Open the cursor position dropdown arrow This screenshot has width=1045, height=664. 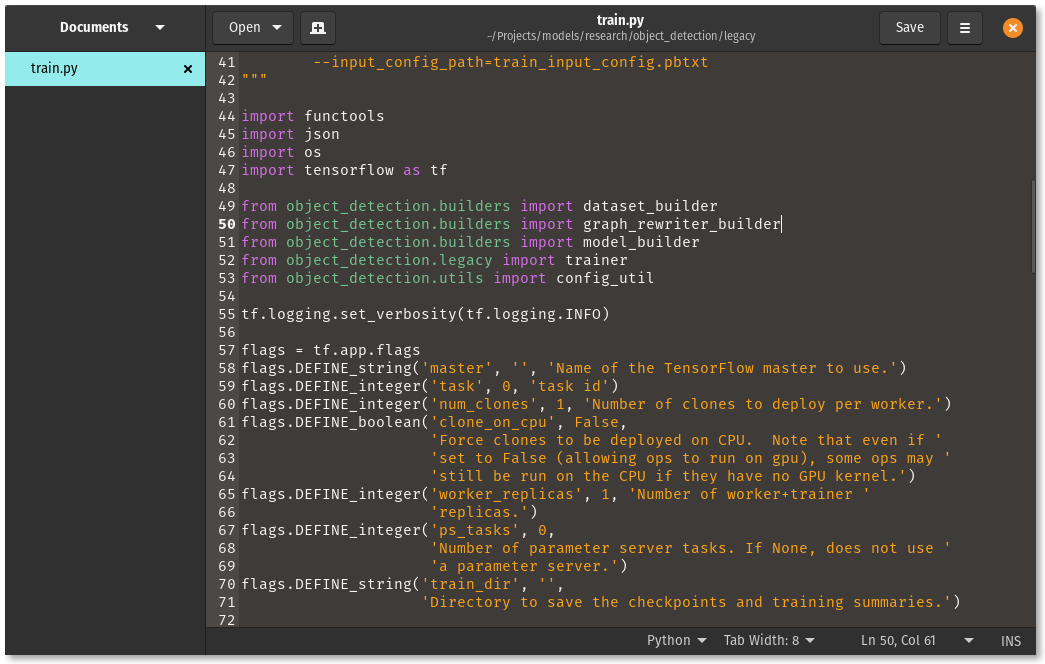pyautogui.click(x=968, y=641)
